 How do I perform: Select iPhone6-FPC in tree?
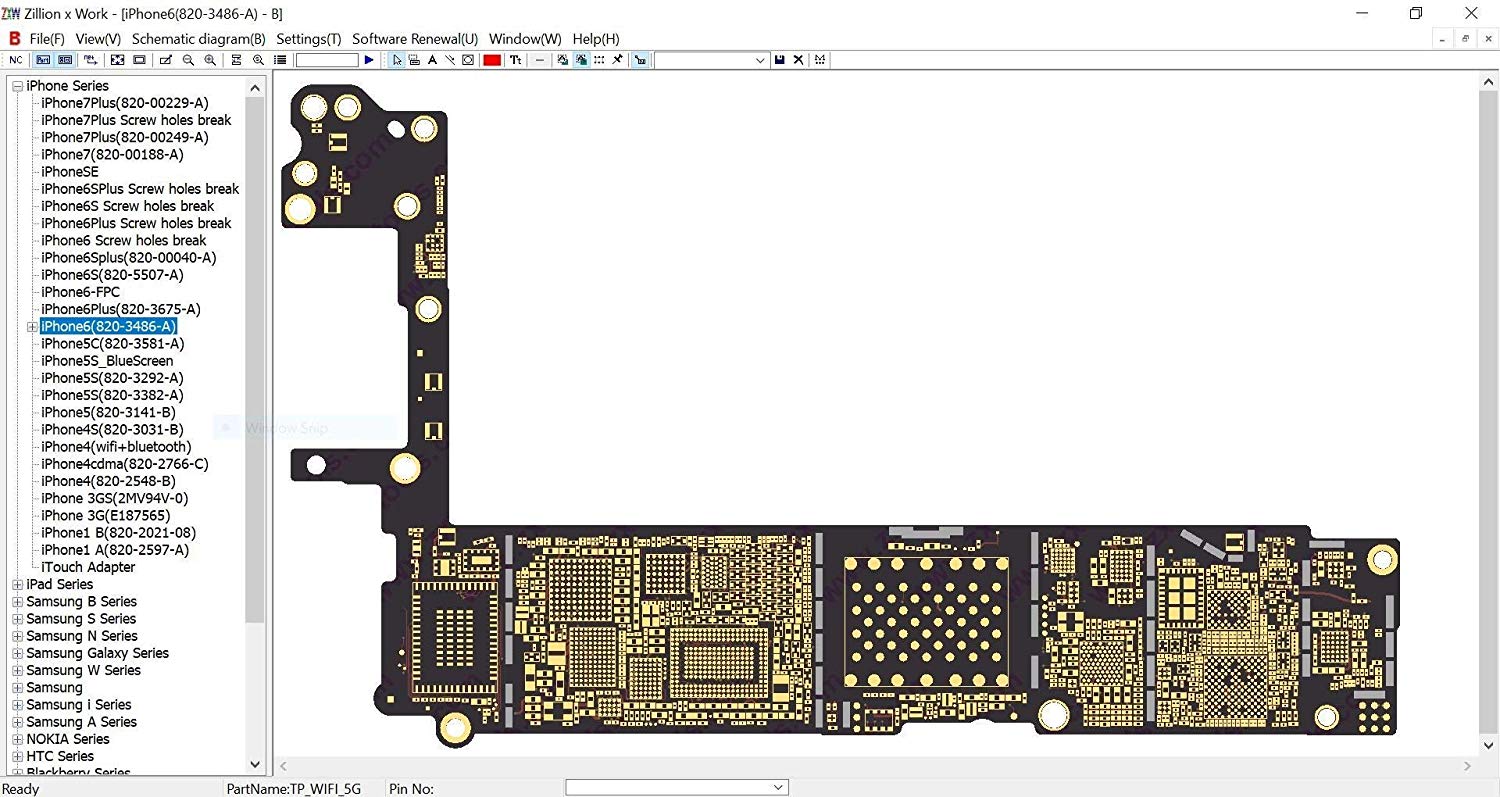pyautogui.click(x=80, y=292)
